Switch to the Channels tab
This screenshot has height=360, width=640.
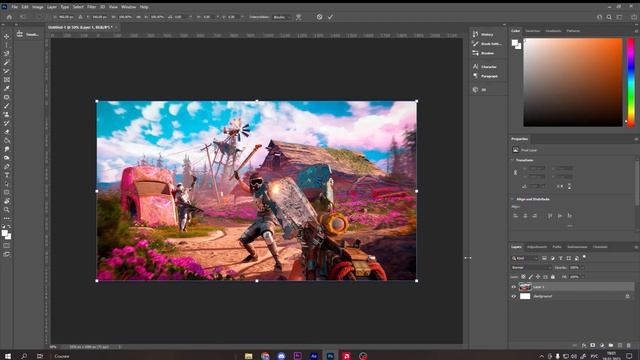coord(600,247)
